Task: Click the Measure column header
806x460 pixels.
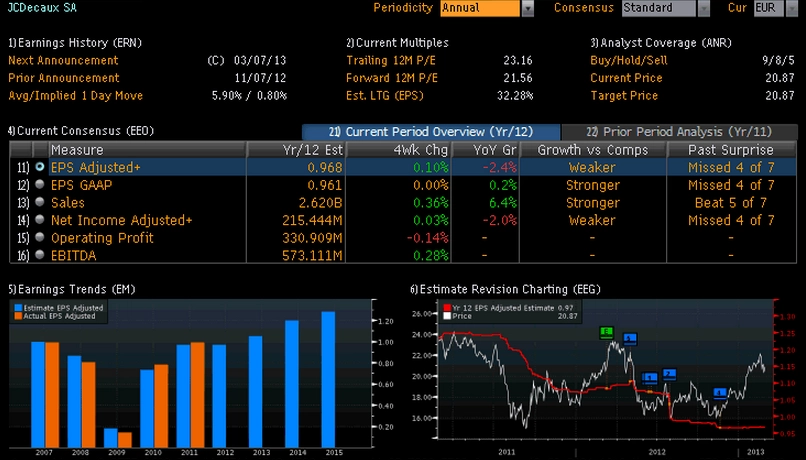Action: tap(147, 150)
